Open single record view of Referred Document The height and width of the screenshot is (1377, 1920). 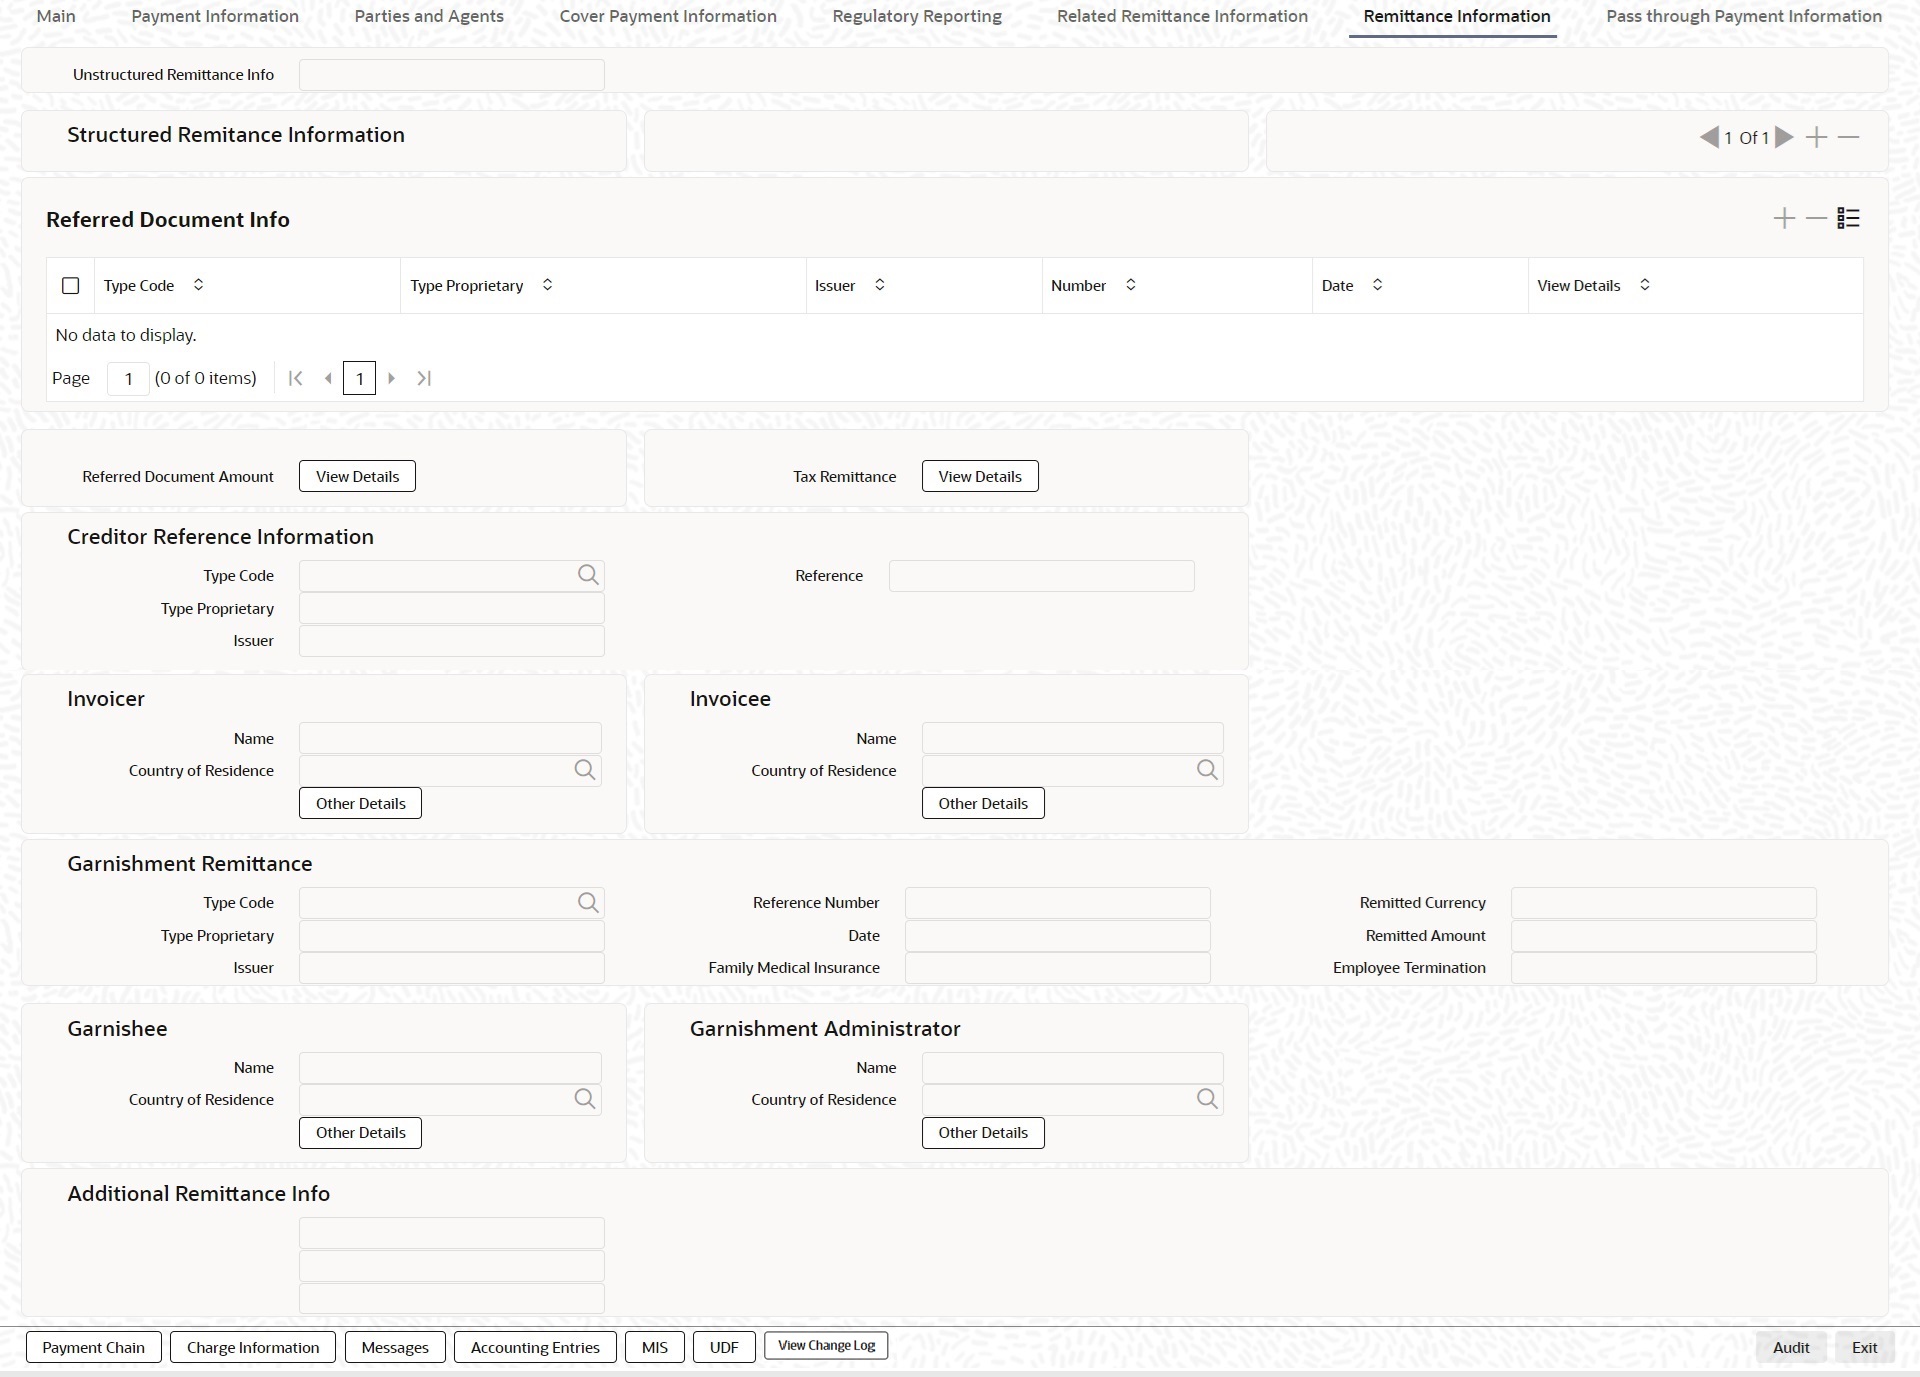tap(1848, 218)
